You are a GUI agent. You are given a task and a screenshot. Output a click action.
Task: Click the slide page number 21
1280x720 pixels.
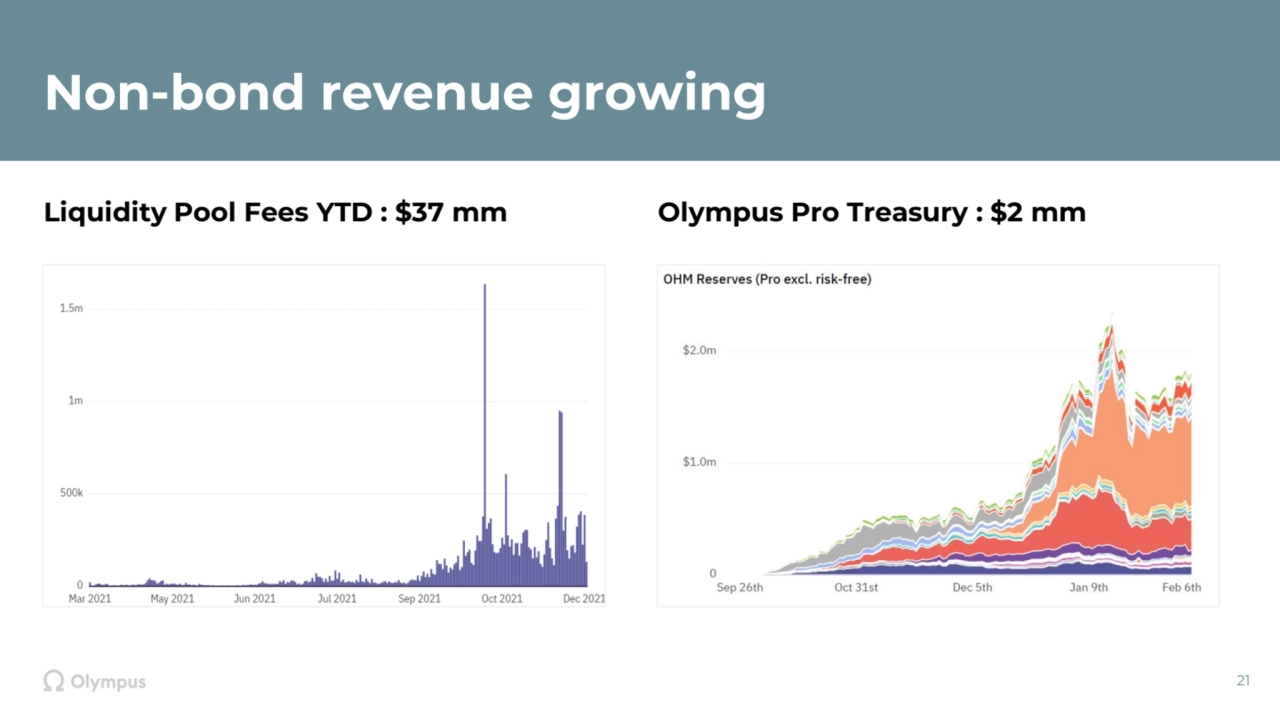pos(1243,681)
